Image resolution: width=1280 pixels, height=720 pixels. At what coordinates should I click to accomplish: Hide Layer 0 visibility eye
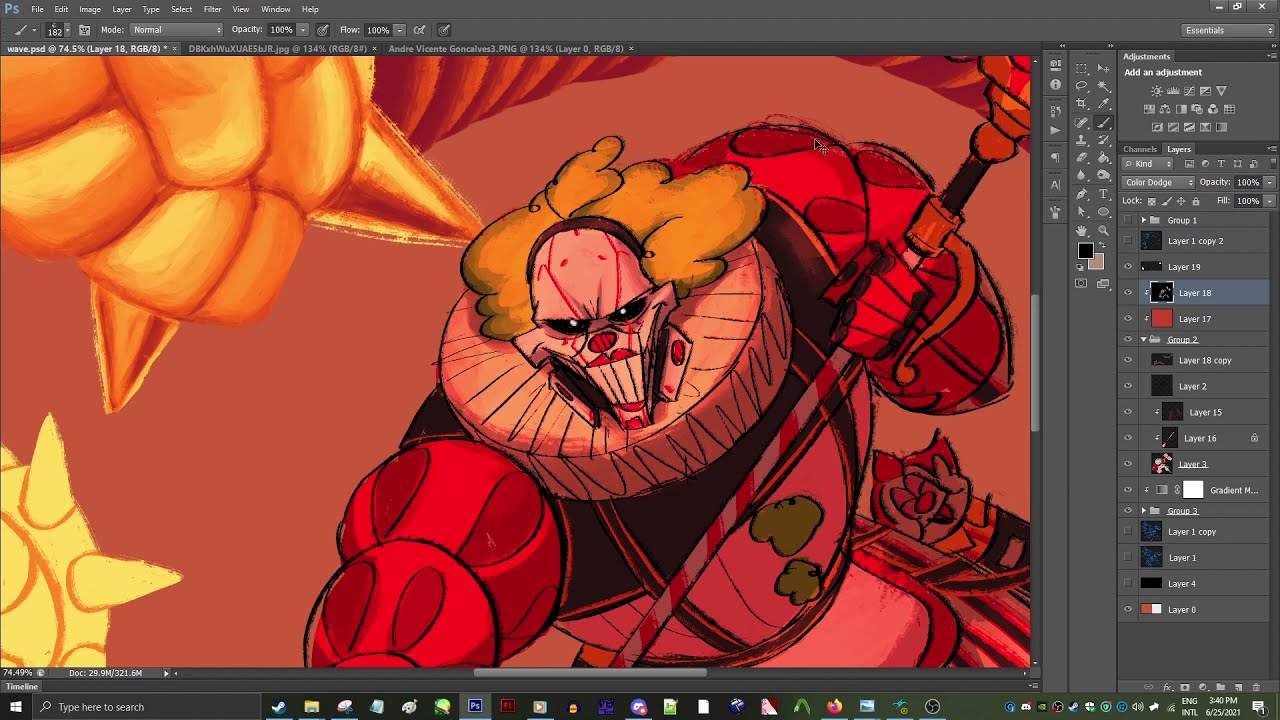tap(1128, 609)
